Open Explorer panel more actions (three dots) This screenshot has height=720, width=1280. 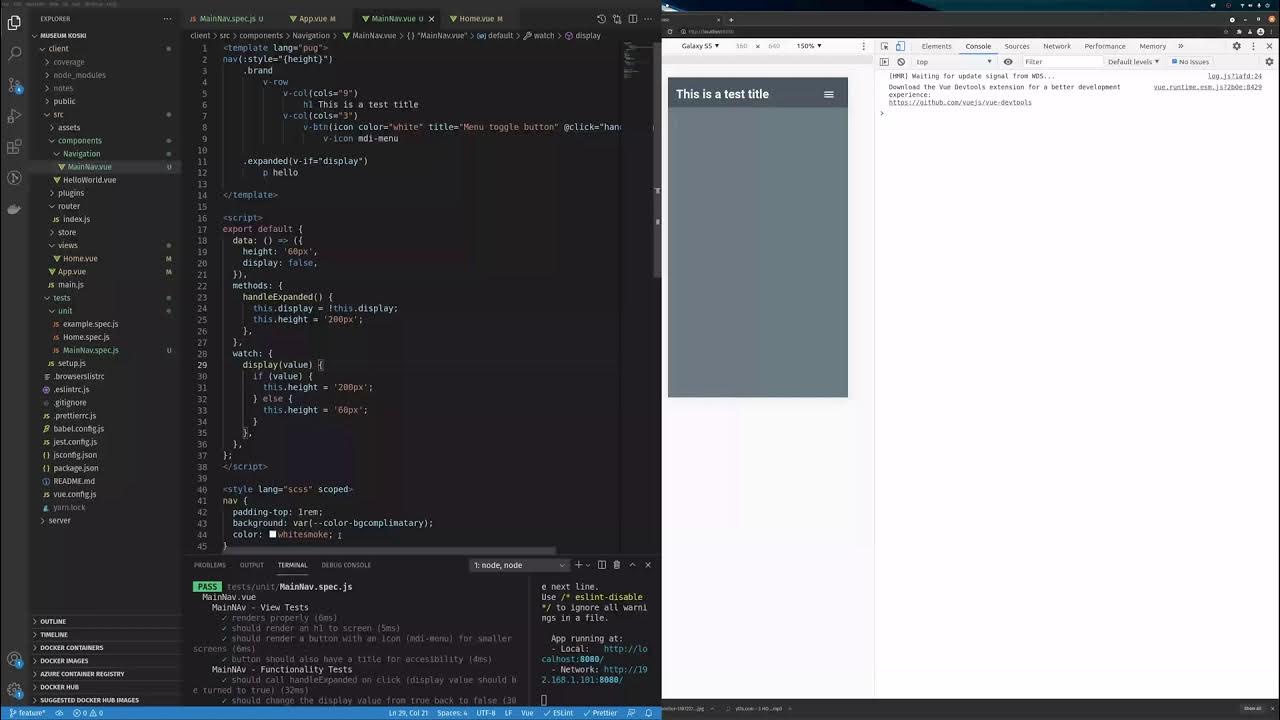(169, 18)
